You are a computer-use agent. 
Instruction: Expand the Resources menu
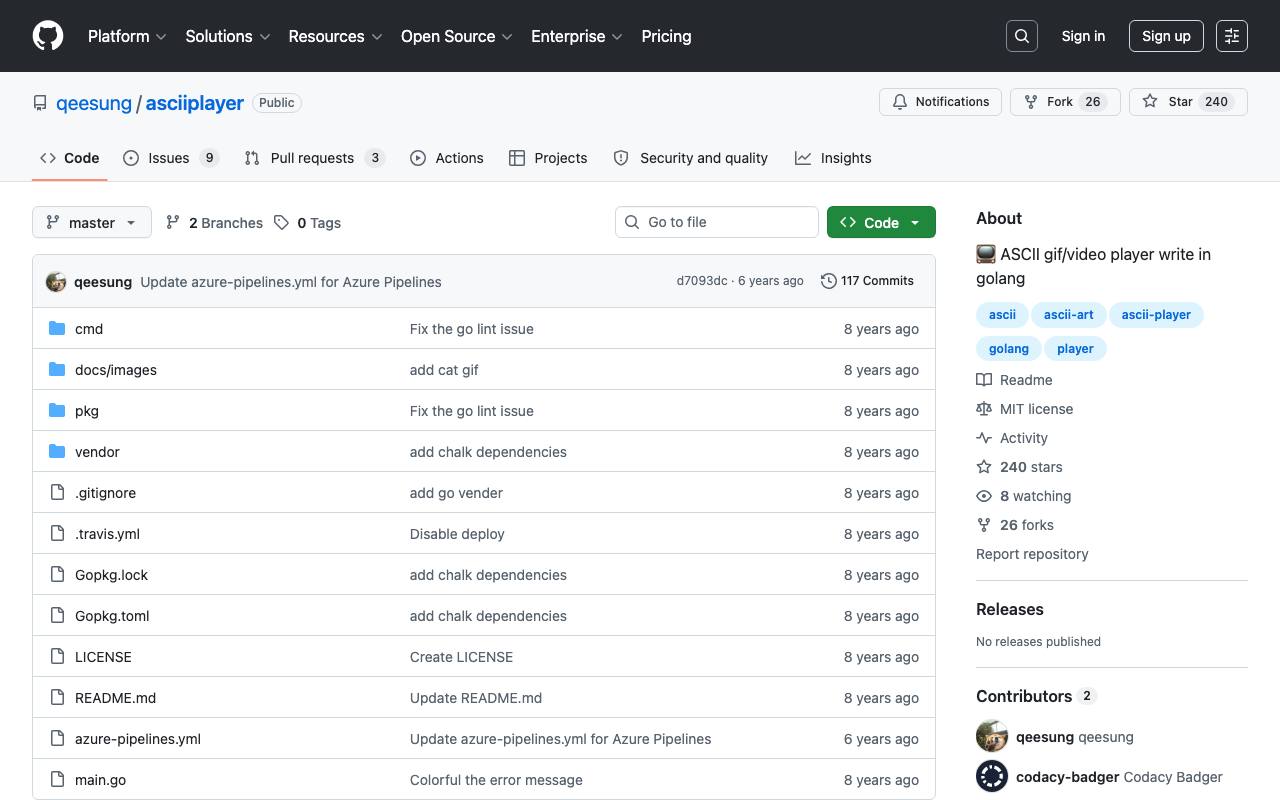click(x=335, y=36)
